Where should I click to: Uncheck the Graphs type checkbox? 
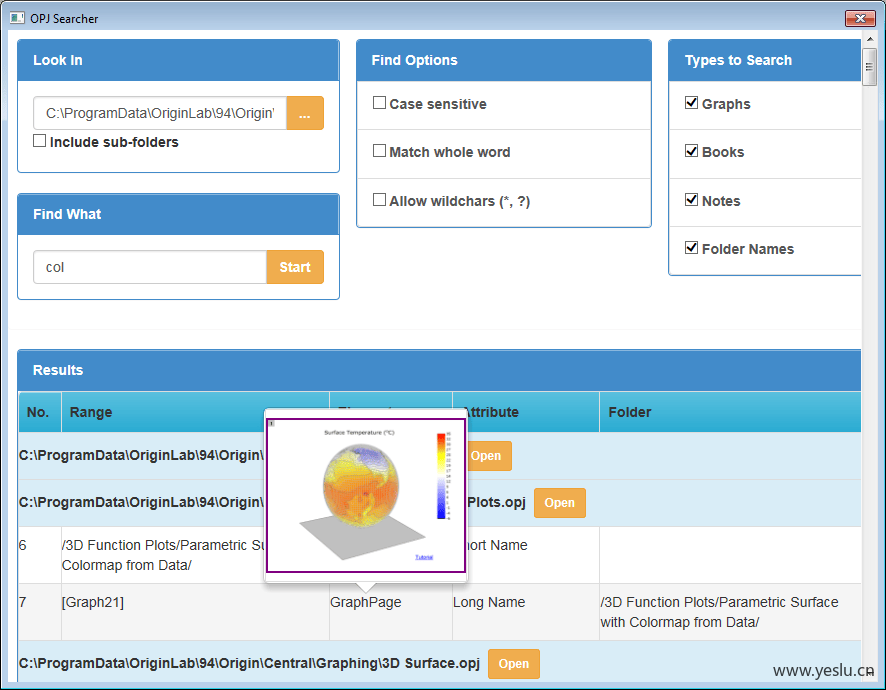tap(691, 103)
